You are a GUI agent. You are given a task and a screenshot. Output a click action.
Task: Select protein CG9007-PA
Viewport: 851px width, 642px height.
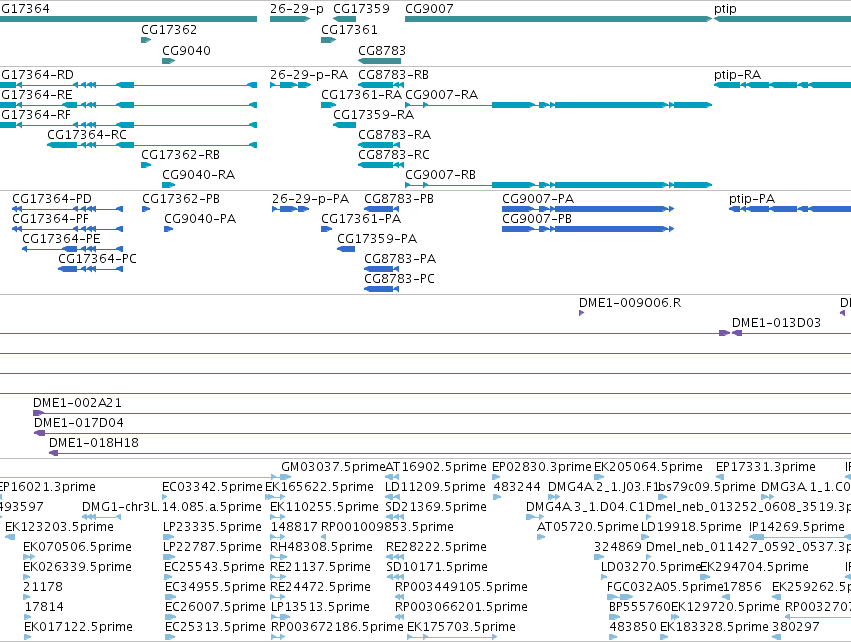coord(588,209)
